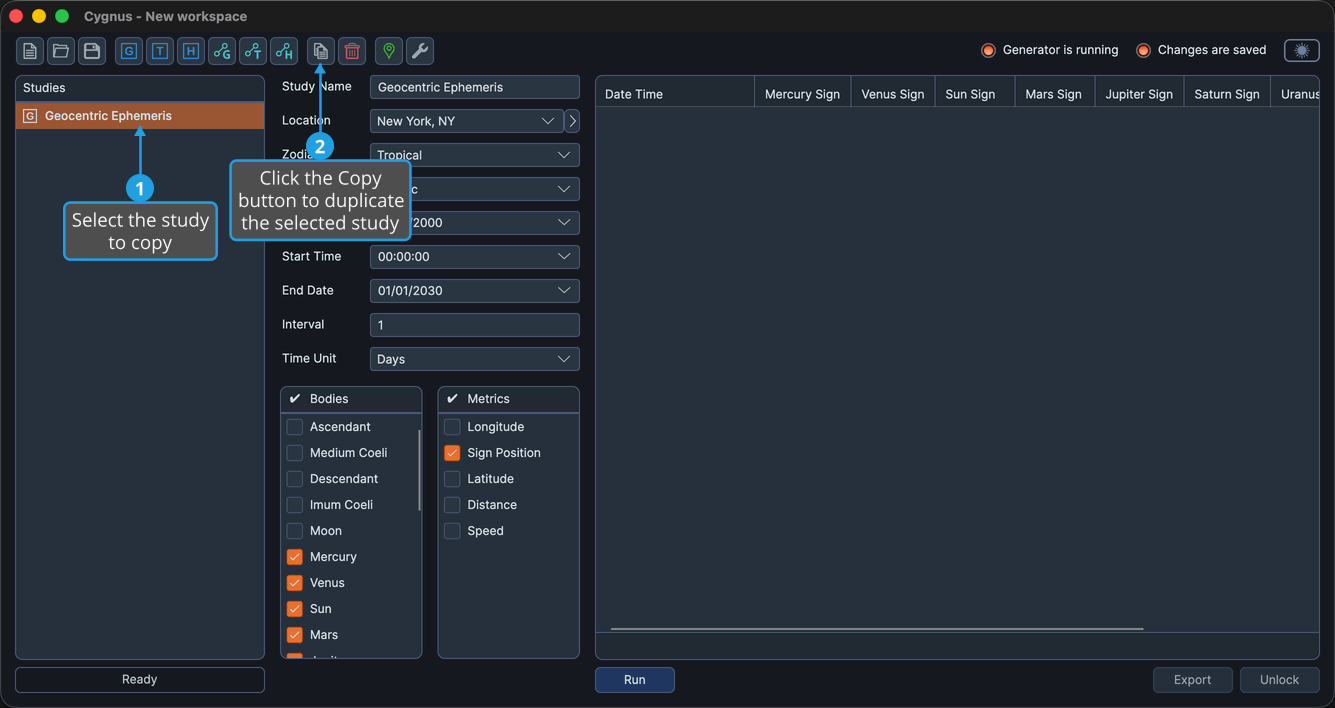Click the Export button
Image resolution: width=1335 pixels, height=708 pixels.
click(1192, 680)
